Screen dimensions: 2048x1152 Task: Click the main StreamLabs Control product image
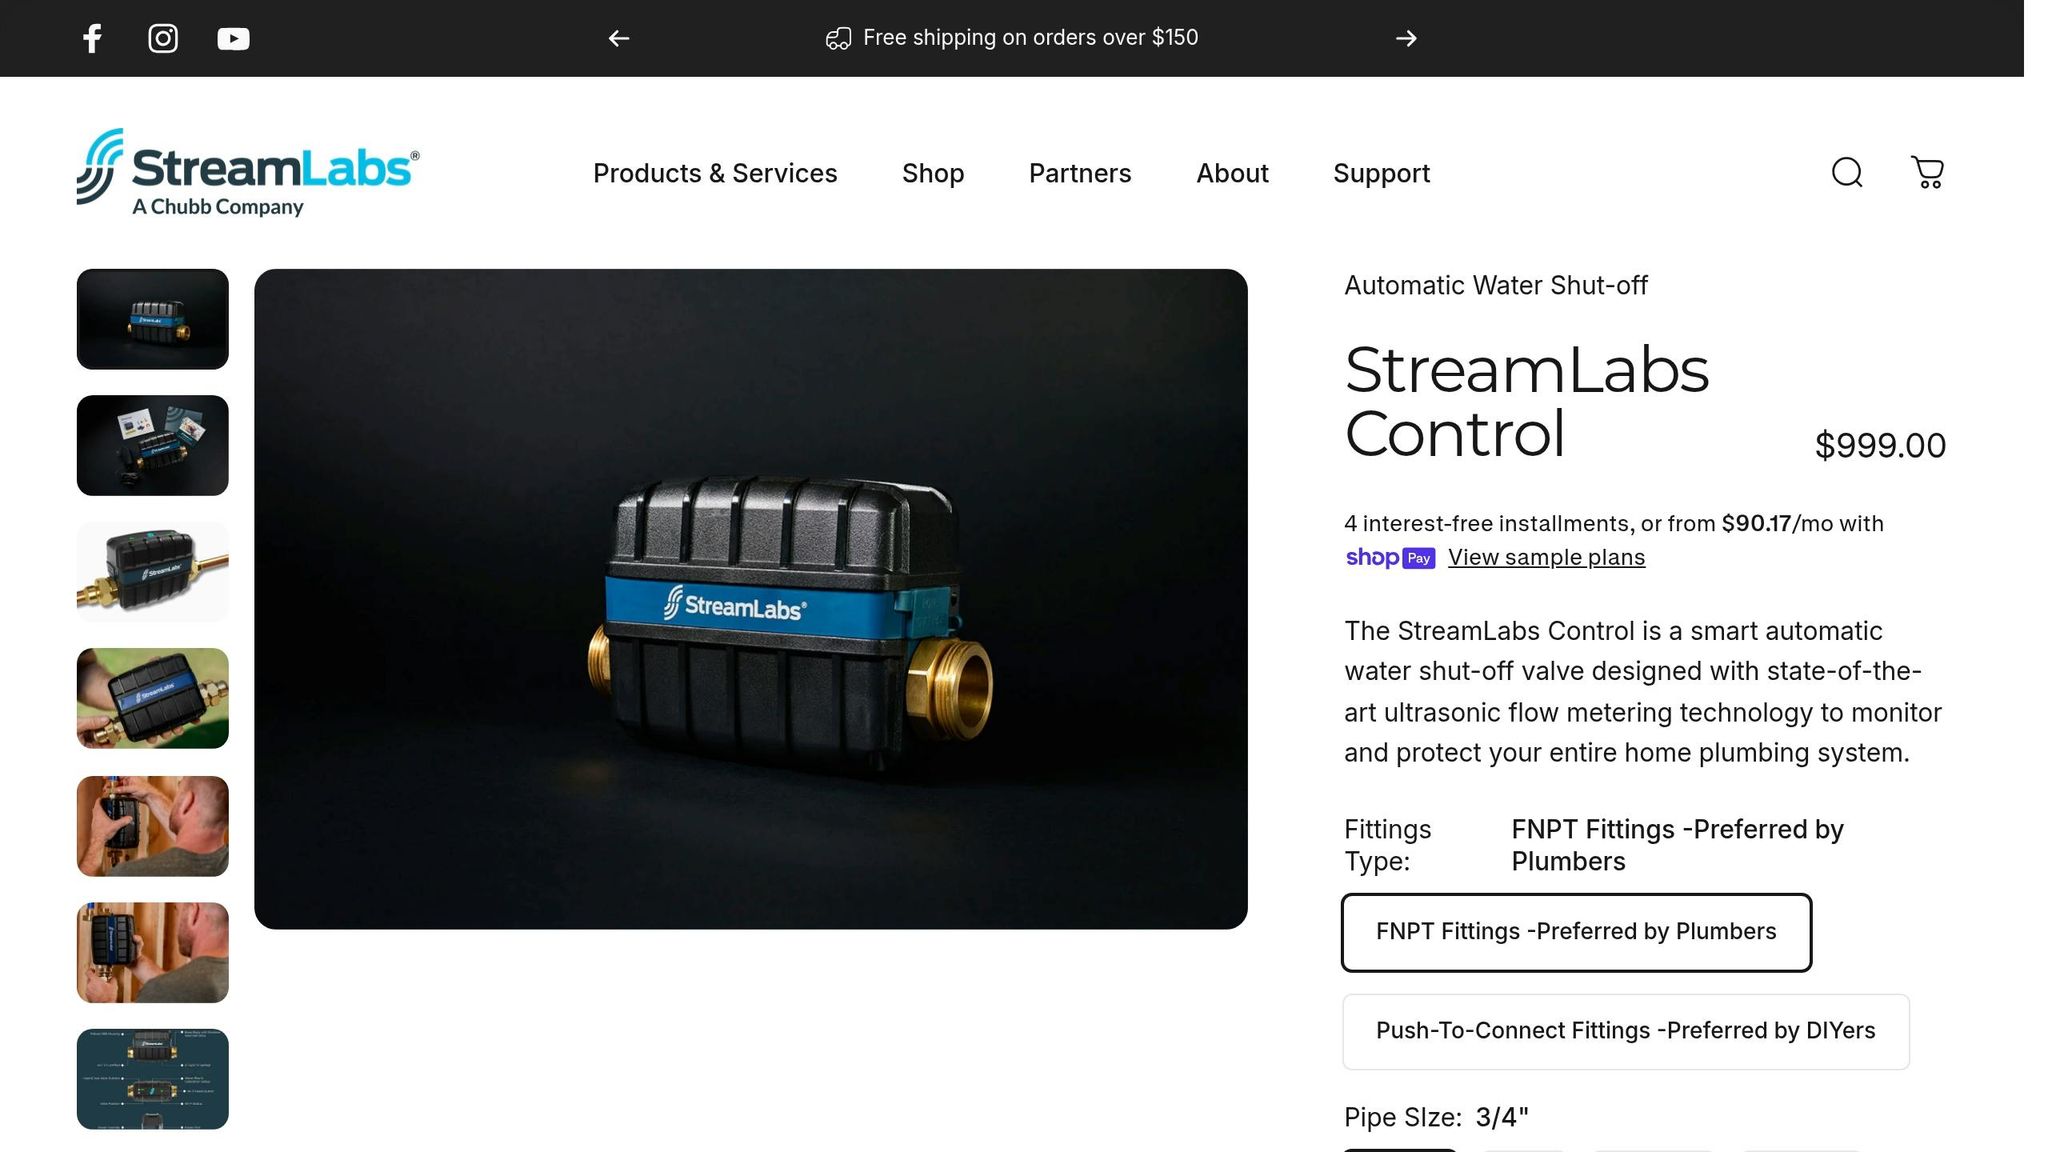[x=751, y=599]
